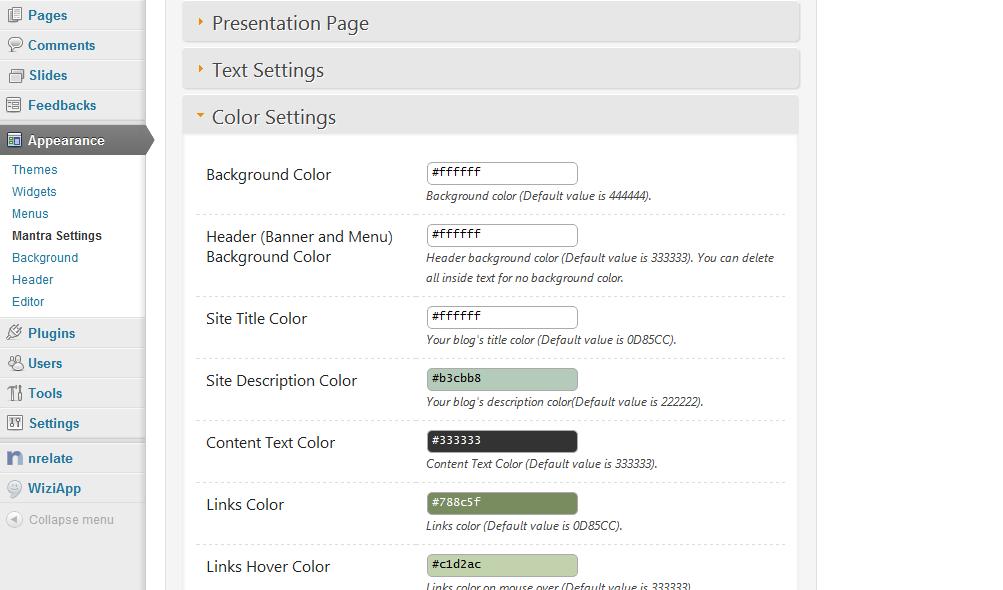Click the Comments speech bubble icon
This screenshot has width=1003, height=590.
(x=14, y=45)
